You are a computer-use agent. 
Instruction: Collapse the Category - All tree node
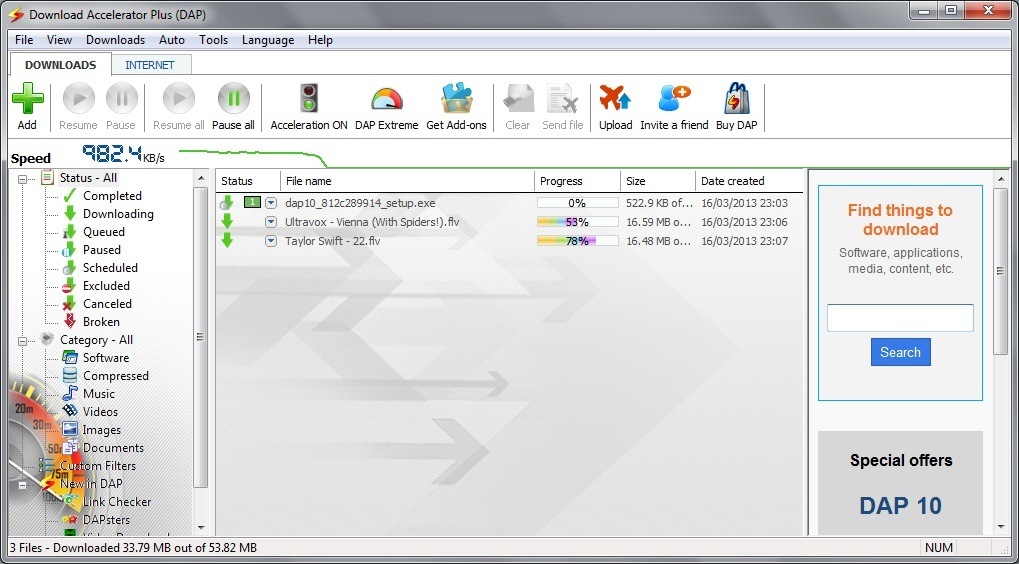point(23,340)
